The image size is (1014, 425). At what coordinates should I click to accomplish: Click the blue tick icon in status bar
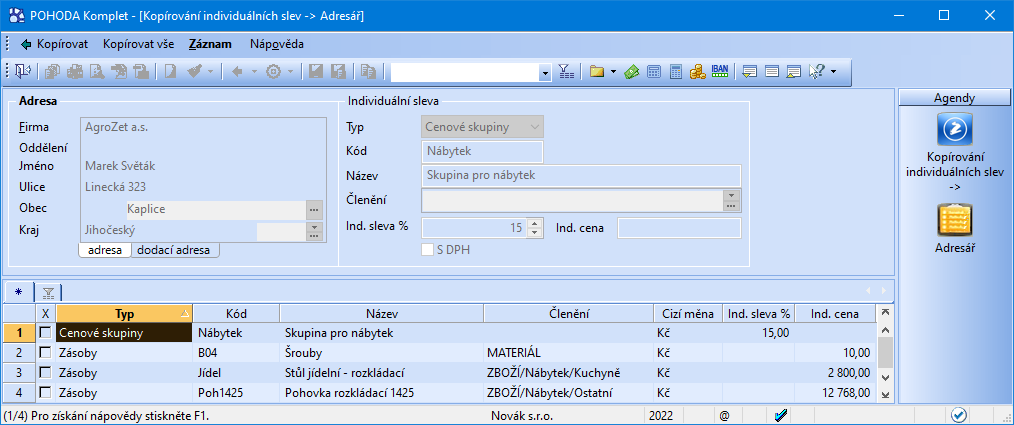coord(781,415)
